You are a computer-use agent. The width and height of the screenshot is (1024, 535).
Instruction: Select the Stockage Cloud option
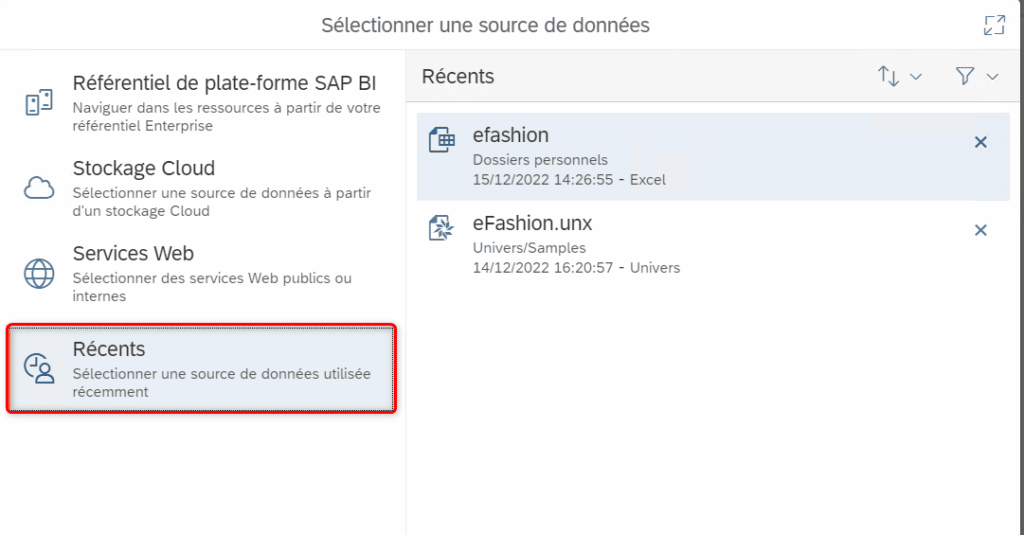[x=202, y=188]
